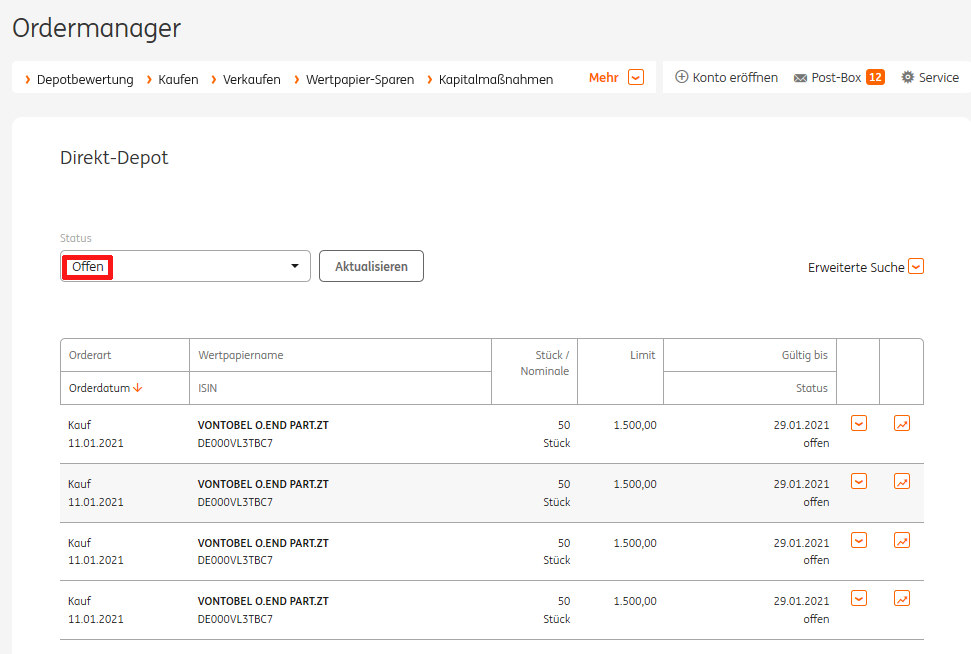Open chart icon on the last order row
The width and height of the screenshot is (971, 654).
pos(901,598)
